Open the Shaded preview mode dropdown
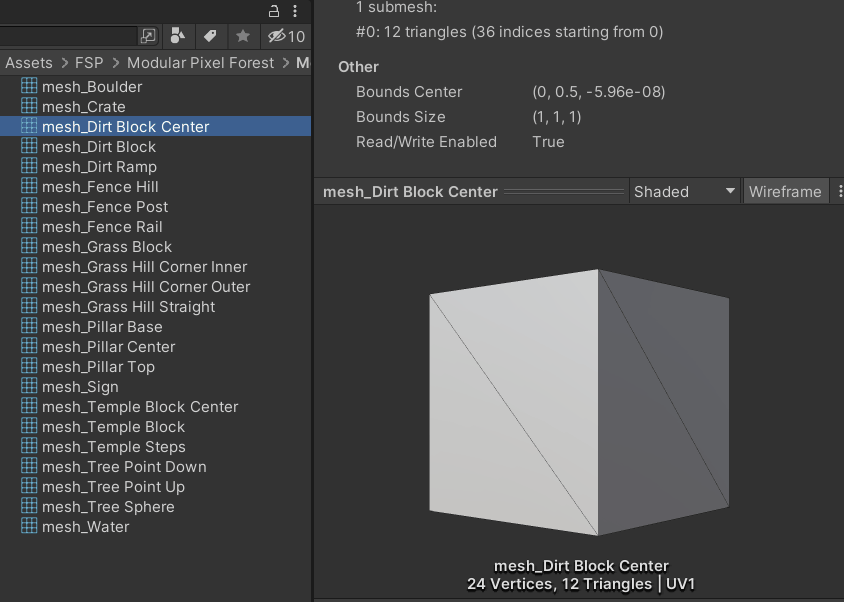The height and width of the screenshot is (602, 844). click(684, 192)
